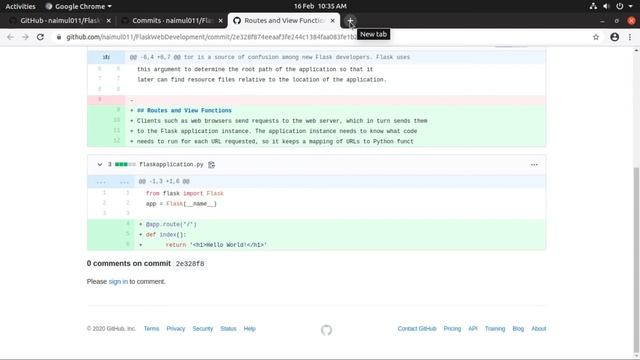Click the added line '@app.route('/')'
This screenshot has width=640, height=360.
171,224
